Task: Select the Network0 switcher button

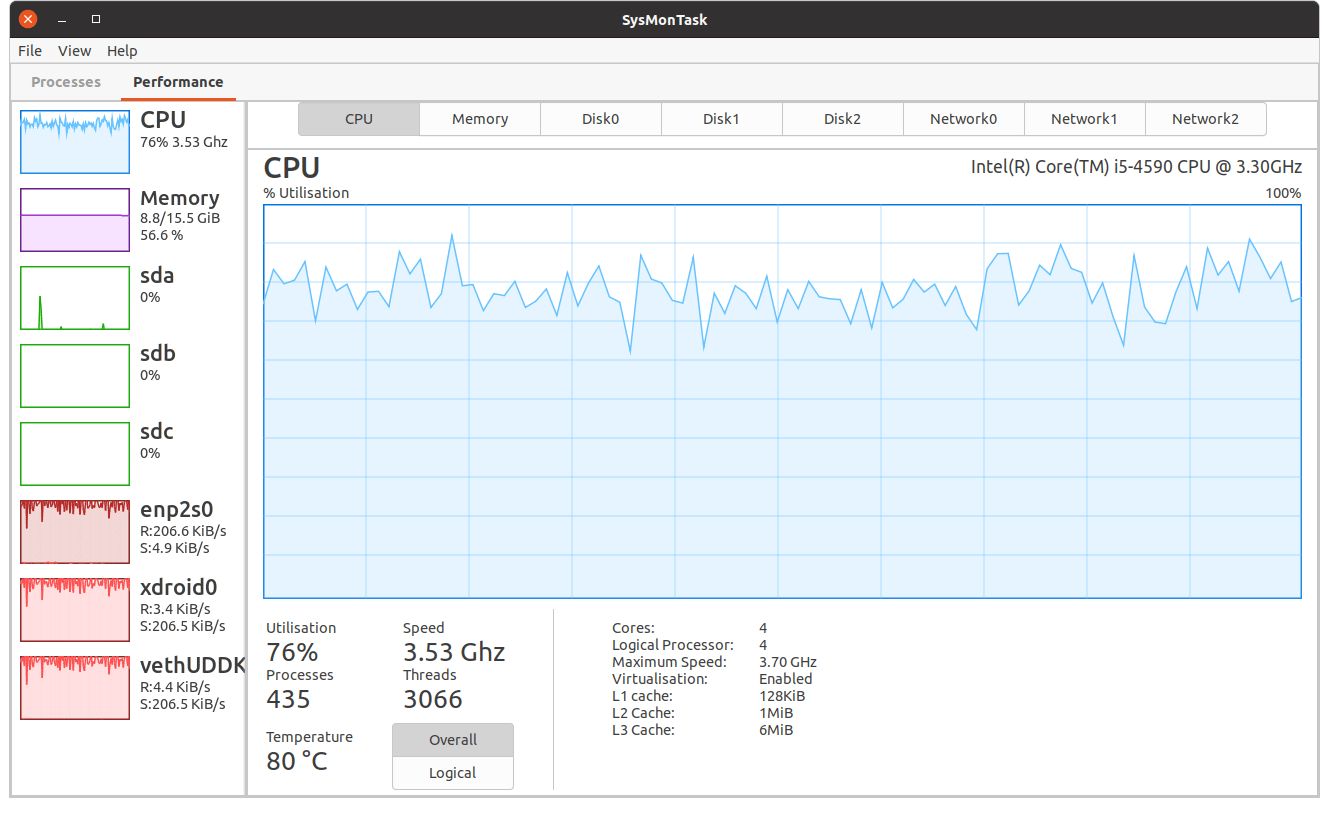Action: click(963, 119)
